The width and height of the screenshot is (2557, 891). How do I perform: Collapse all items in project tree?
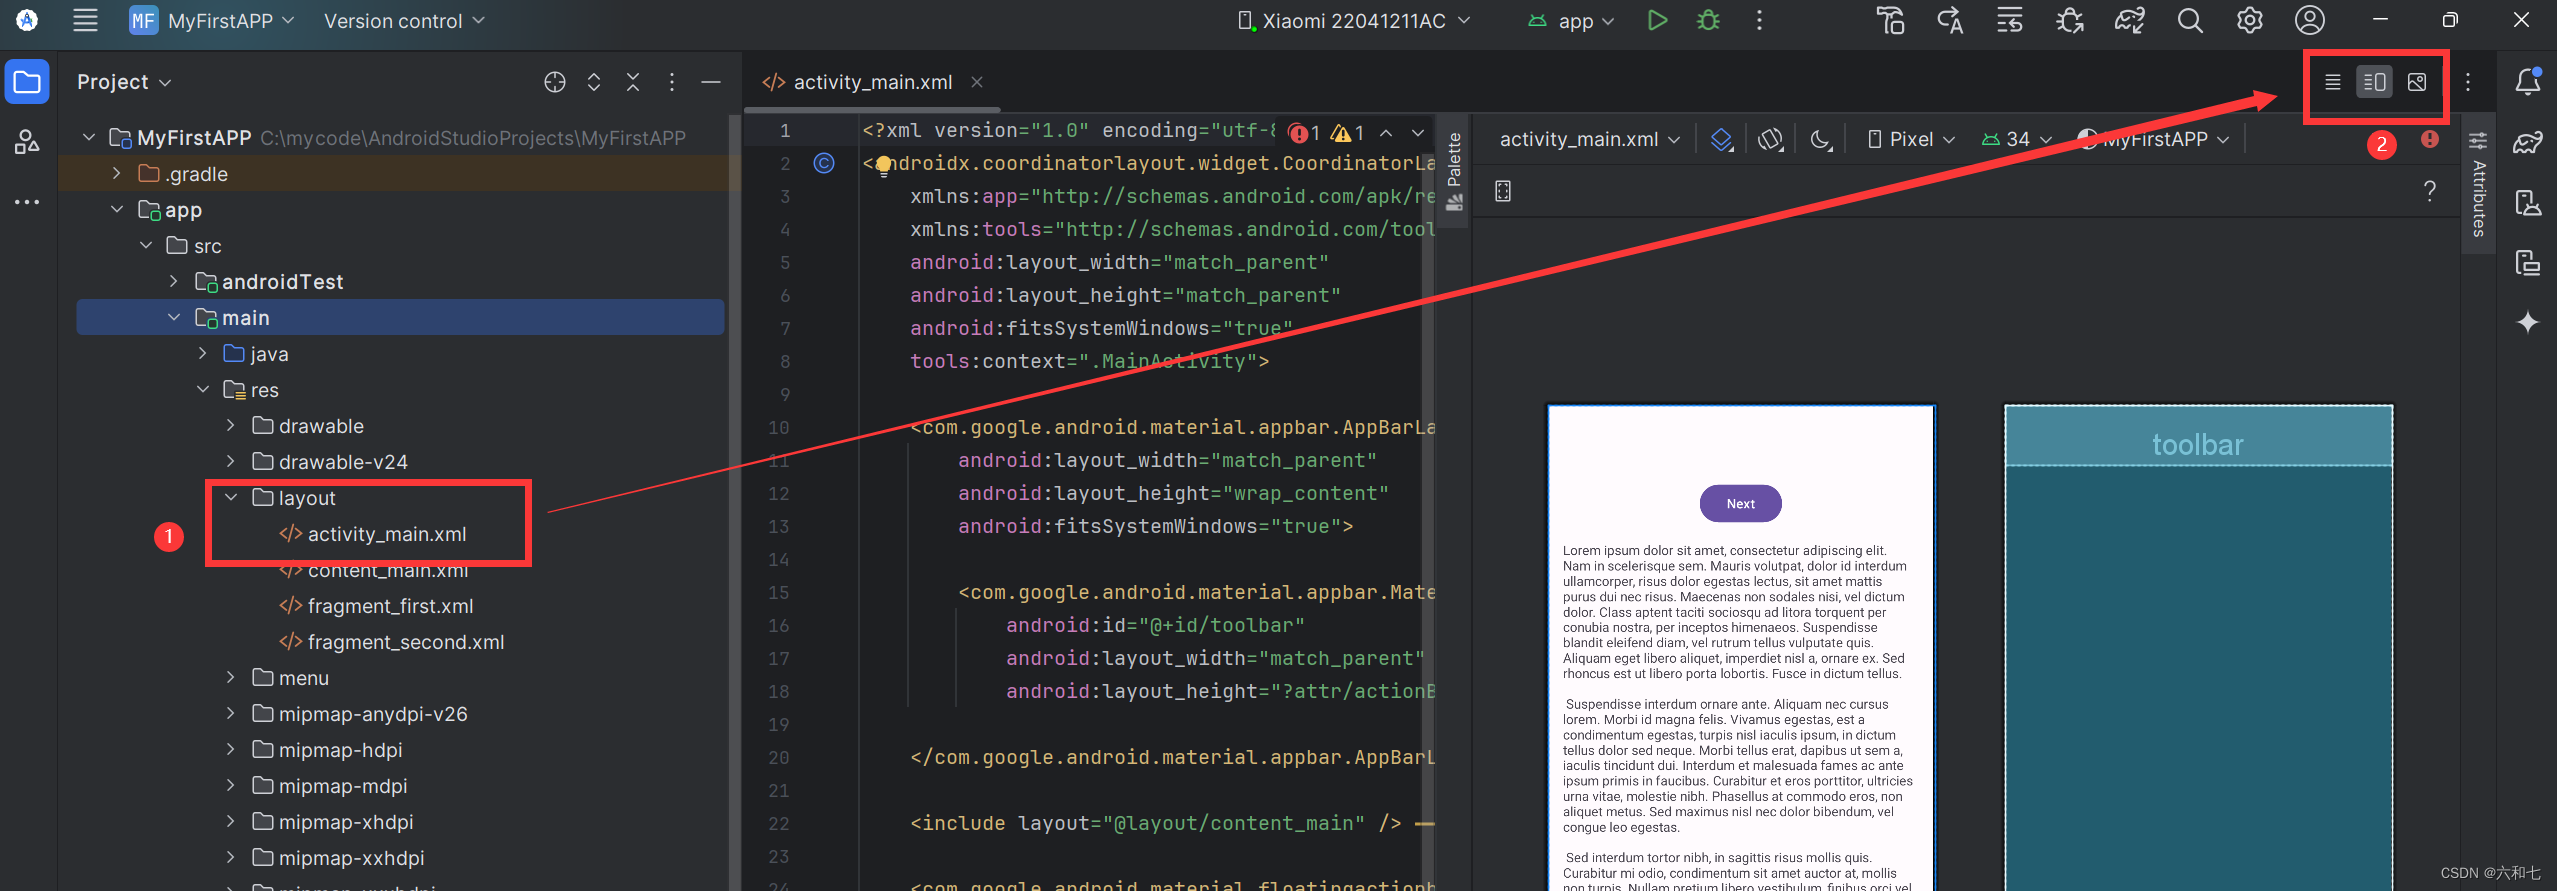pos(633,82)
